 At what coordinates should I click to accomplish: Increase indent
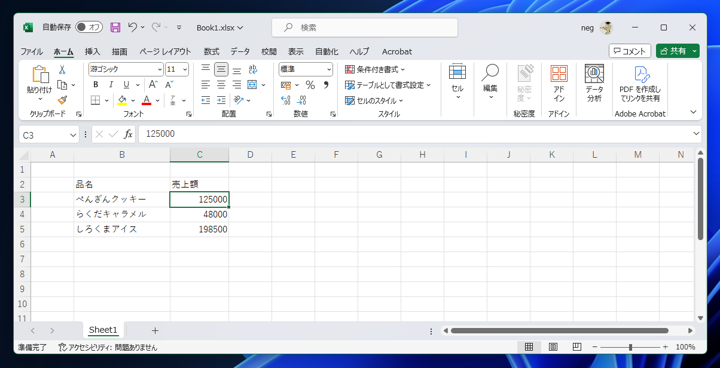pos(221,100)
